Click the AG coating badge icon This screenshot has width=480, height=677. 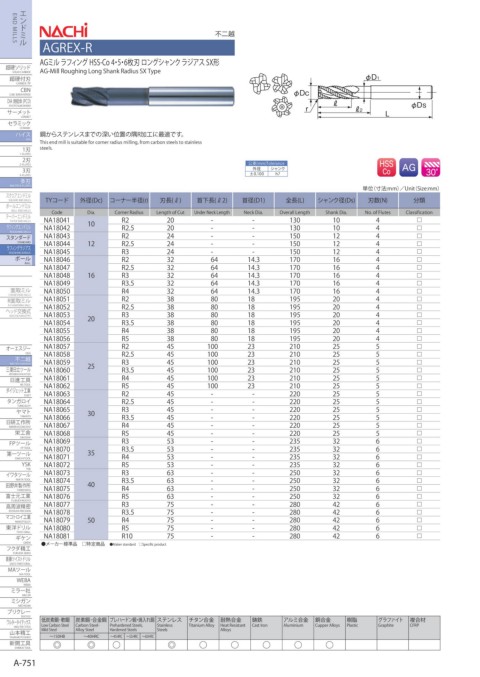coord(408,167)
